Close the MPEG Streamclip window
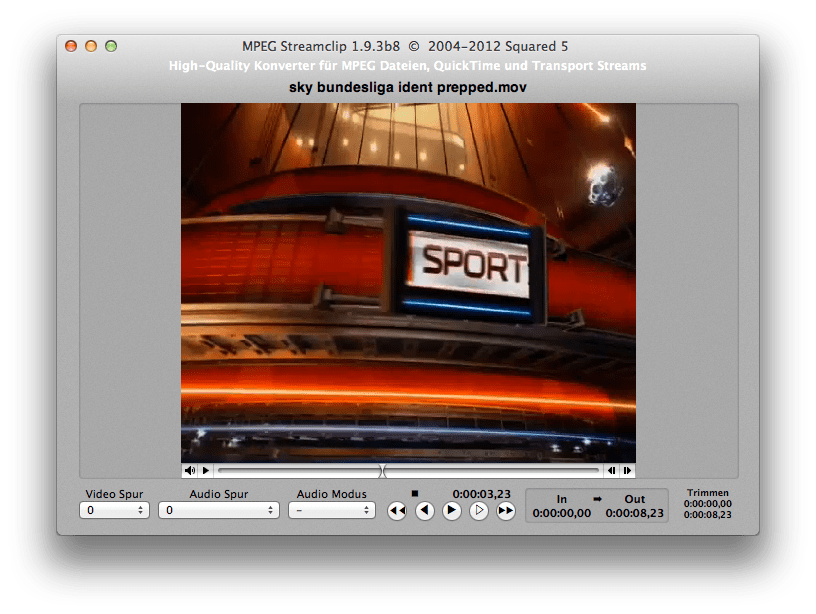816x614 pixels. (71, 46)
